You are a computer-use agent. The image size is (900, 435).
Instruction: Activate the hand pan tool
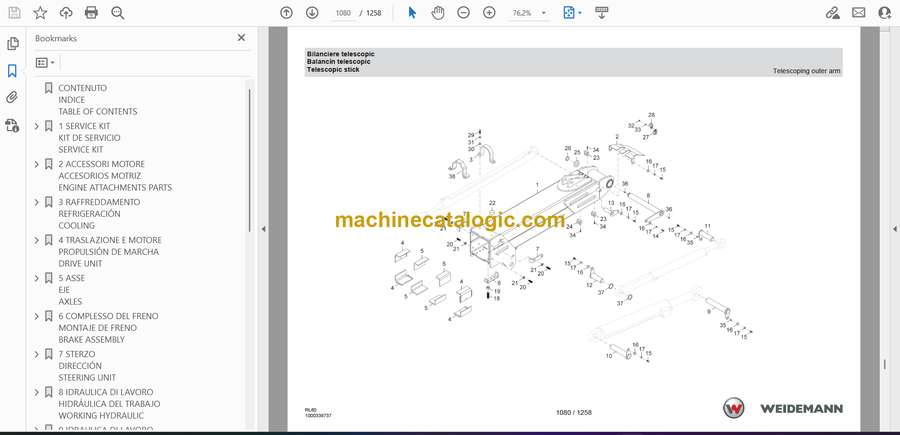[x=438, y=13]
